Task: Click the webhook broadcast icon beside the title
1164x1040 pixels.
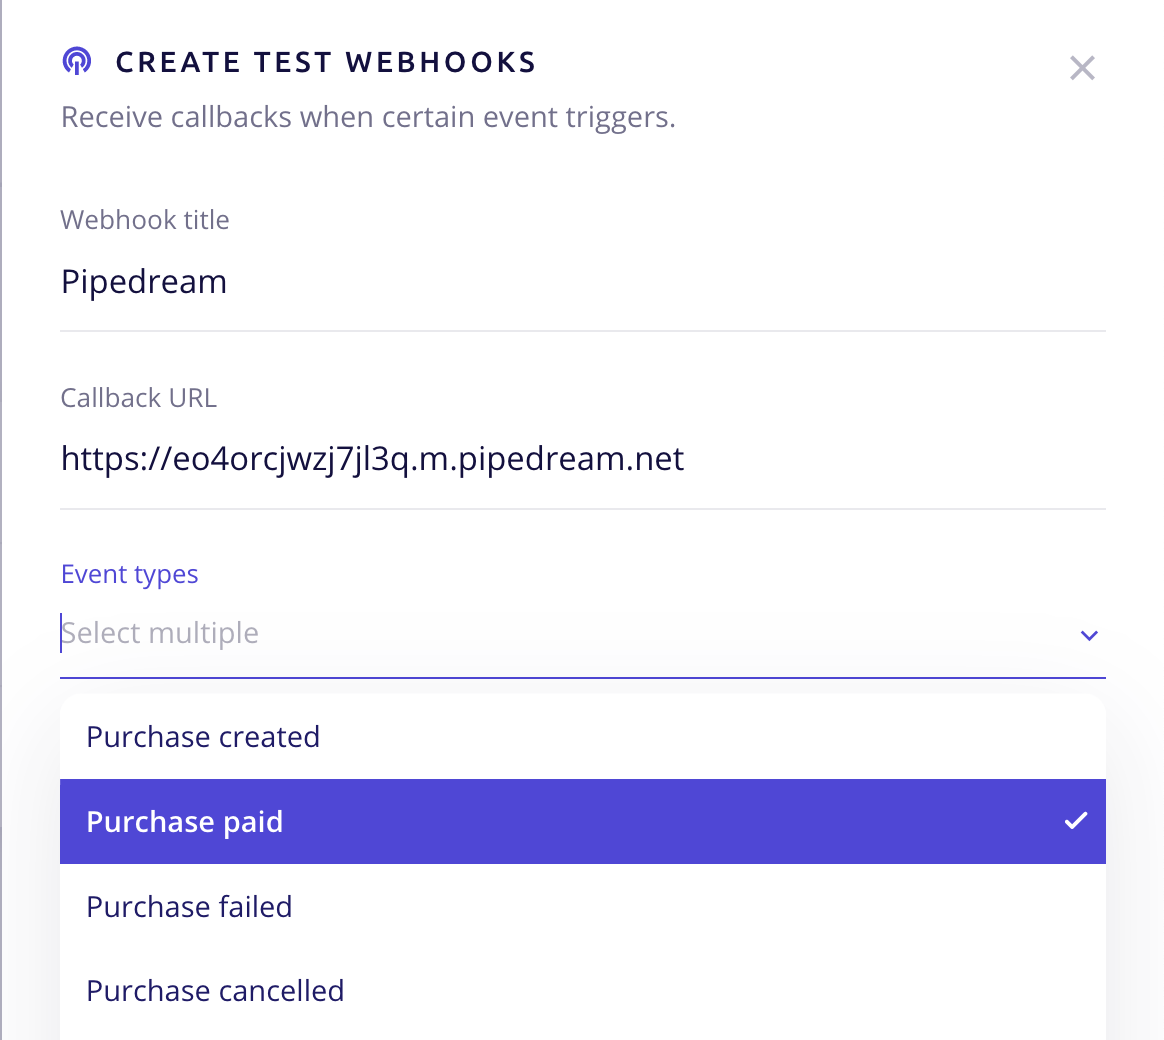Action: (x=76, y=60)
